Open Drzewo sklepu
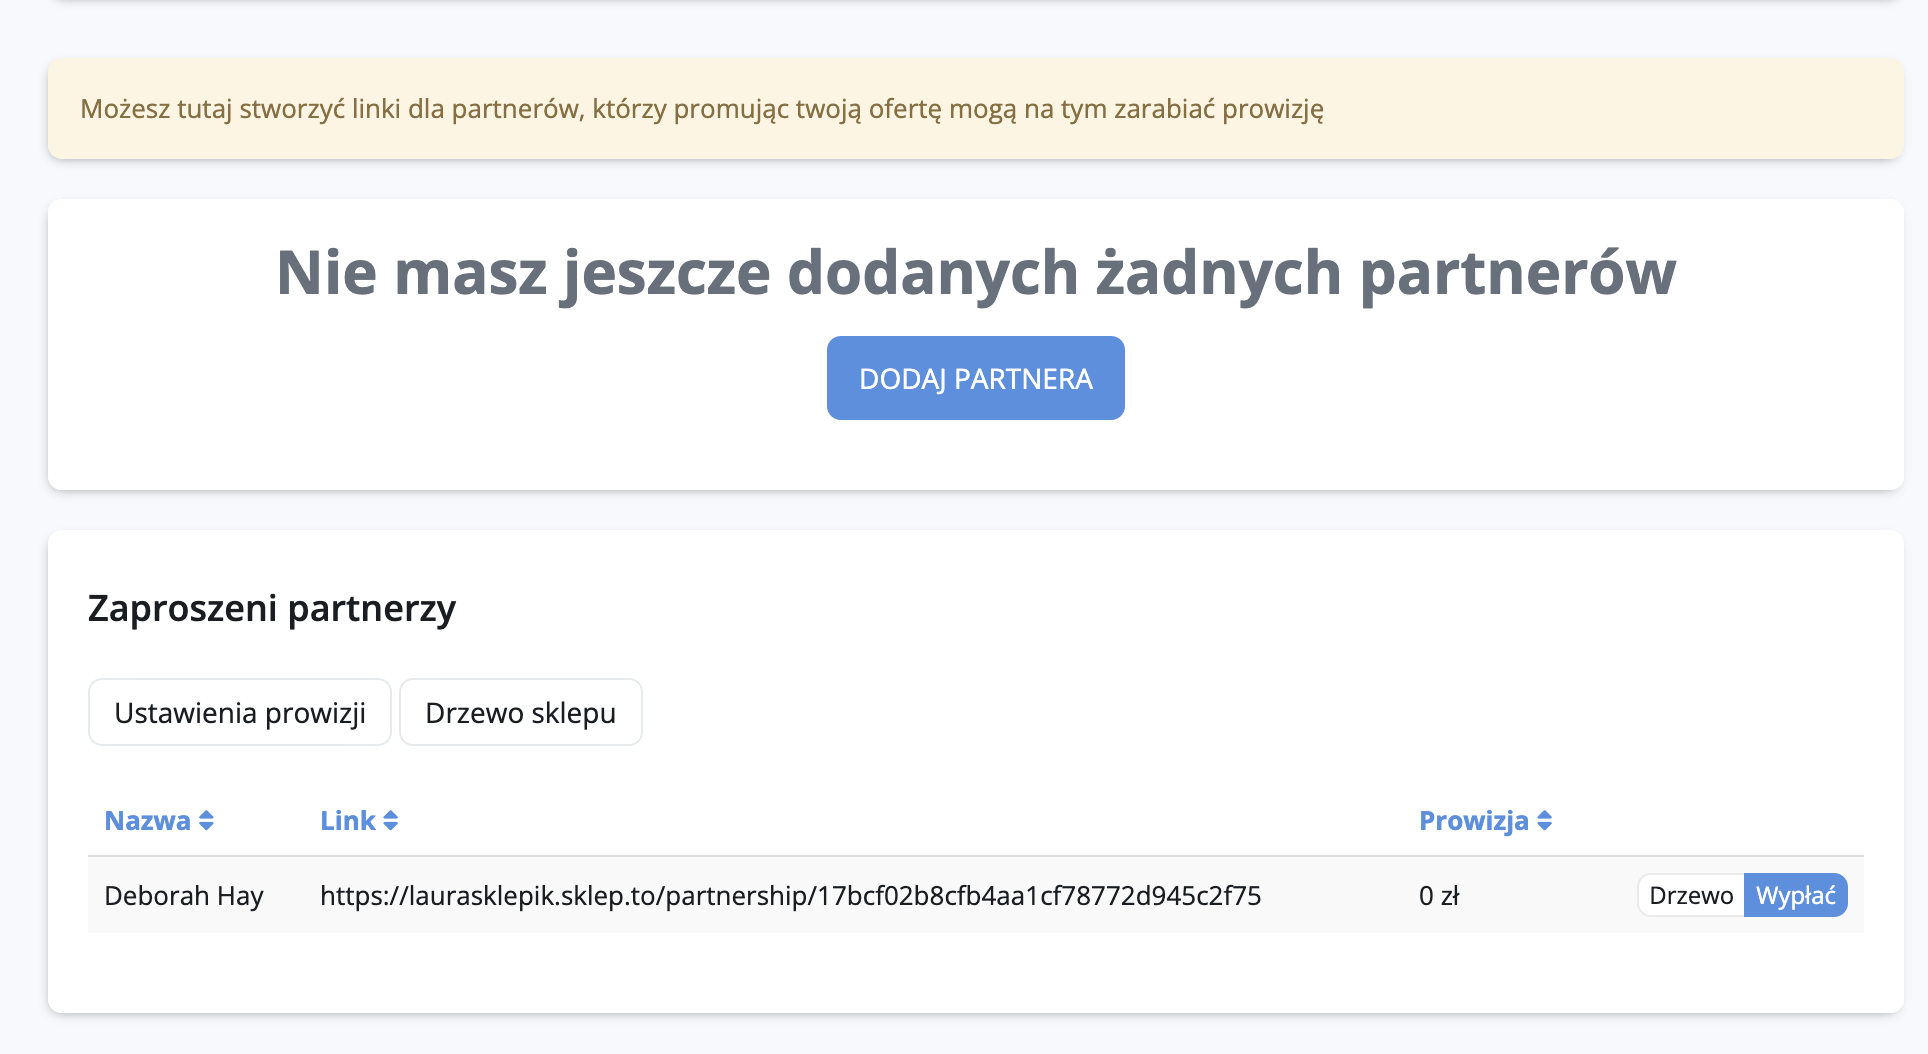 coord(520,713)
